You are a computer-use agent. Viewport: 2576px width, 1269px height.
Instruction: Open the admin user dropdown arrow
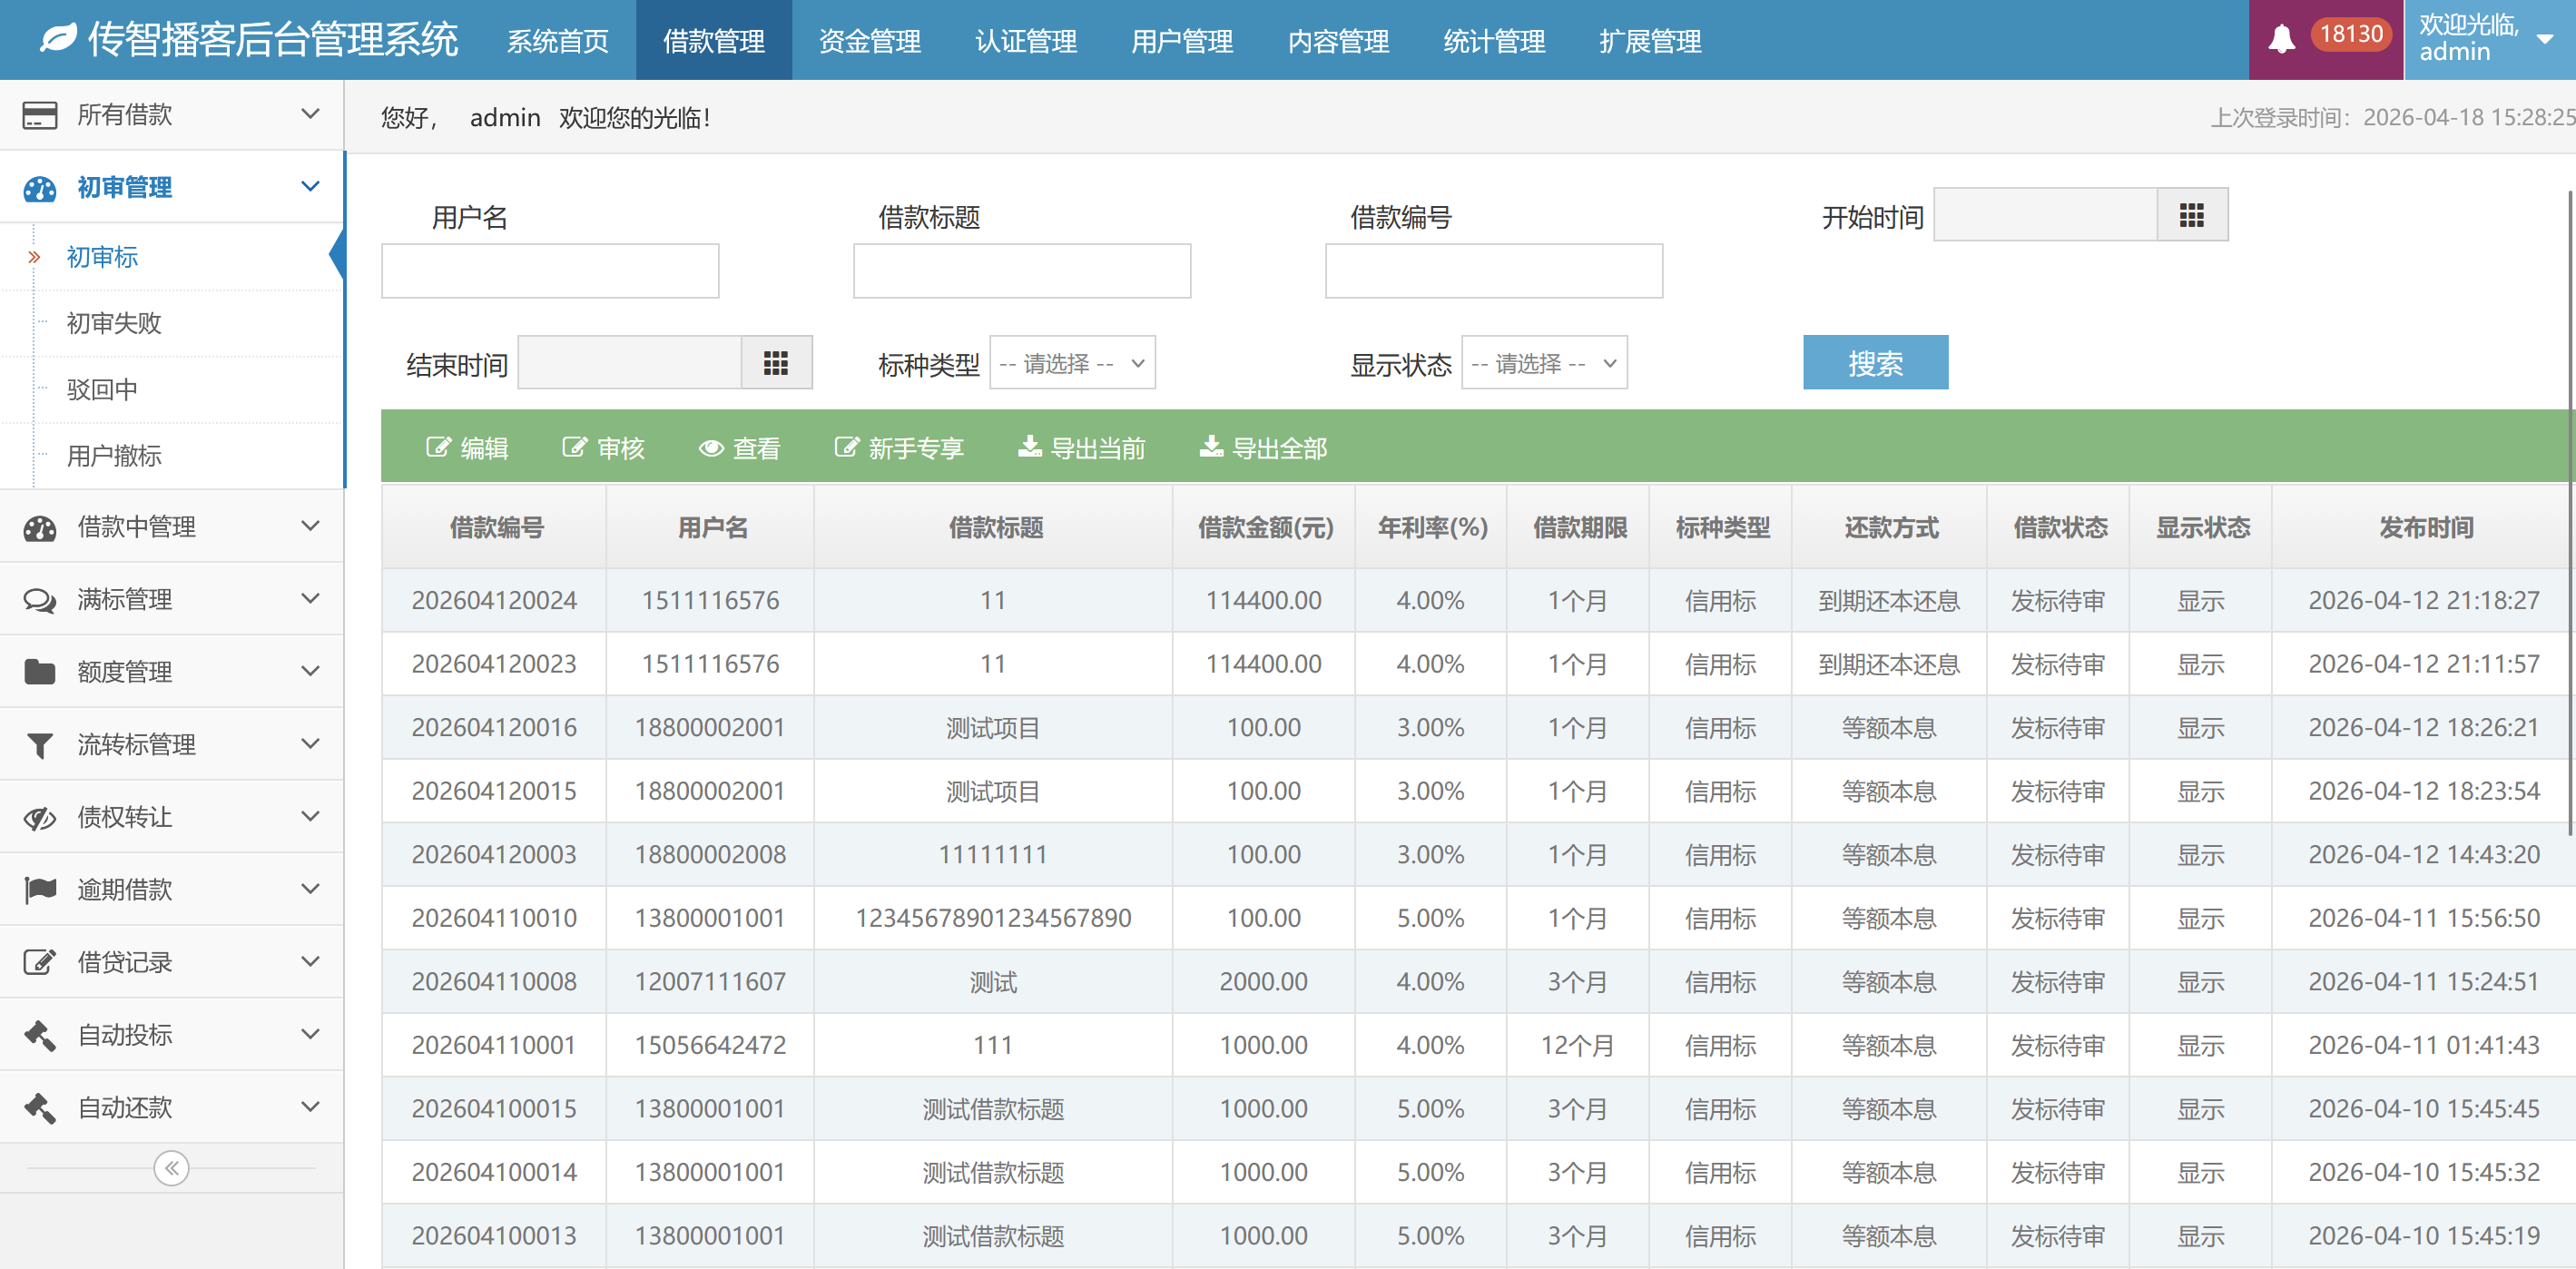click(x=2545, y=39)
